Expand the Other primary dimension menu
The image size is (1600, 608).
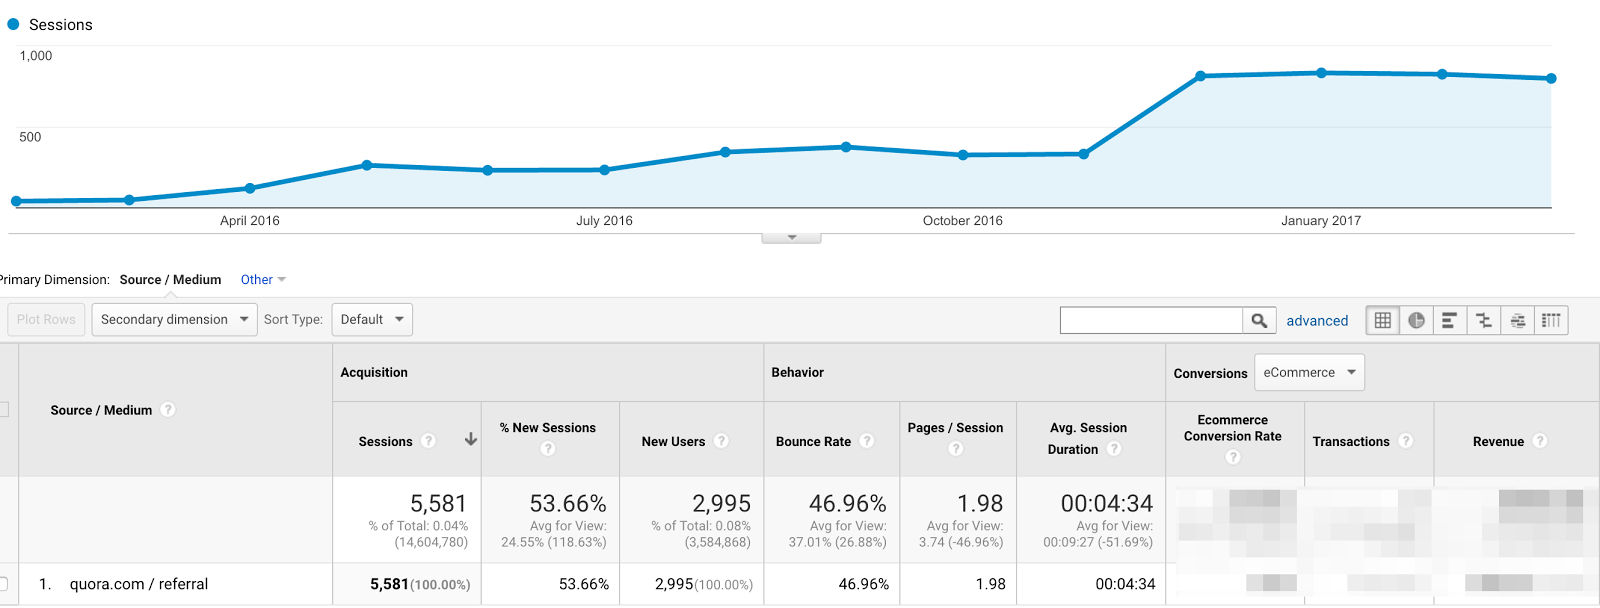263,280
